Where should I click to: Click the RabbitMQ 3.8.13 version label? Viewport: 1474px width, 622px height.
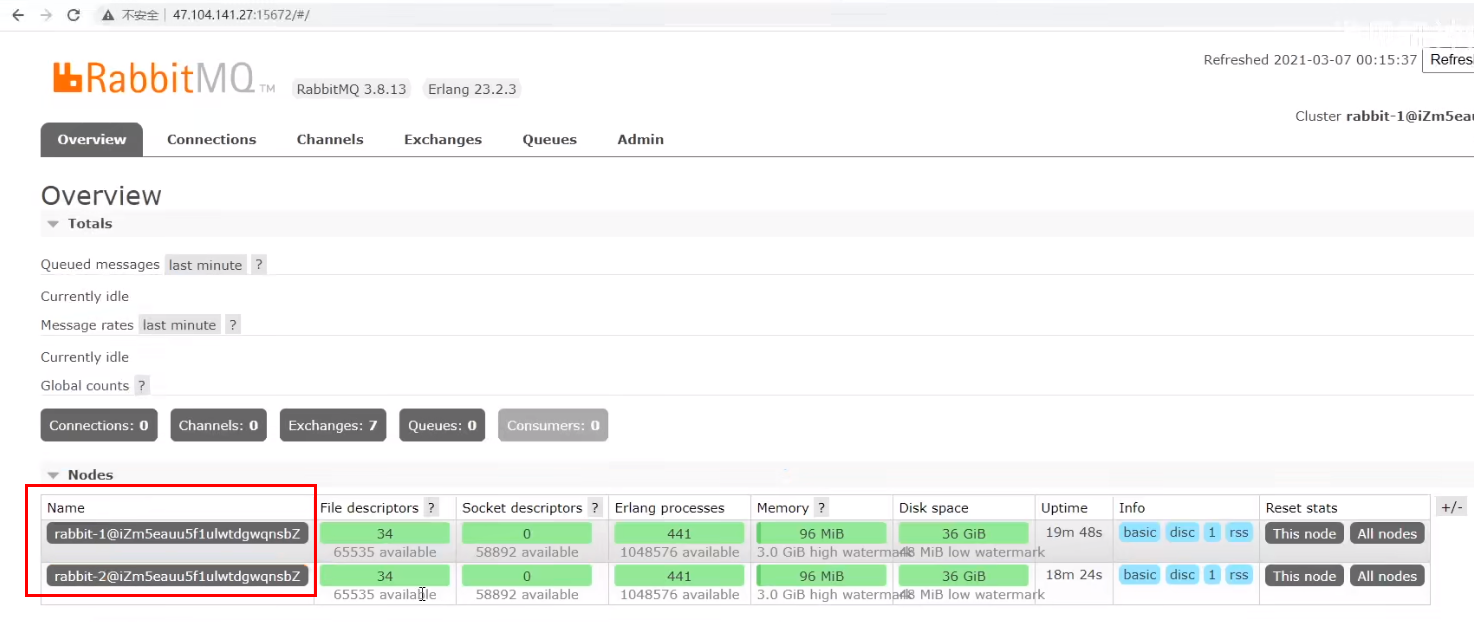pos(351,89)
